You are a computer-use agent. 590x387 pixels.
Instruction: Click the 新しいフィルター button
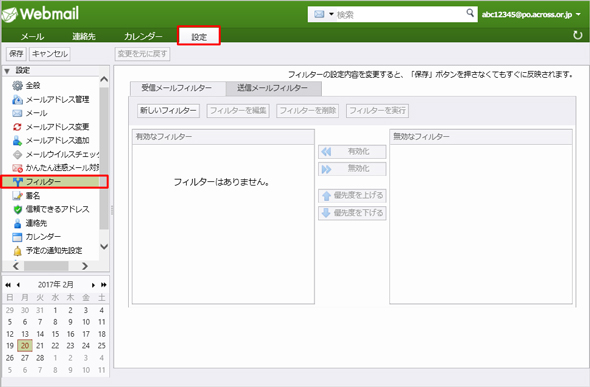[x=168, y=111]
